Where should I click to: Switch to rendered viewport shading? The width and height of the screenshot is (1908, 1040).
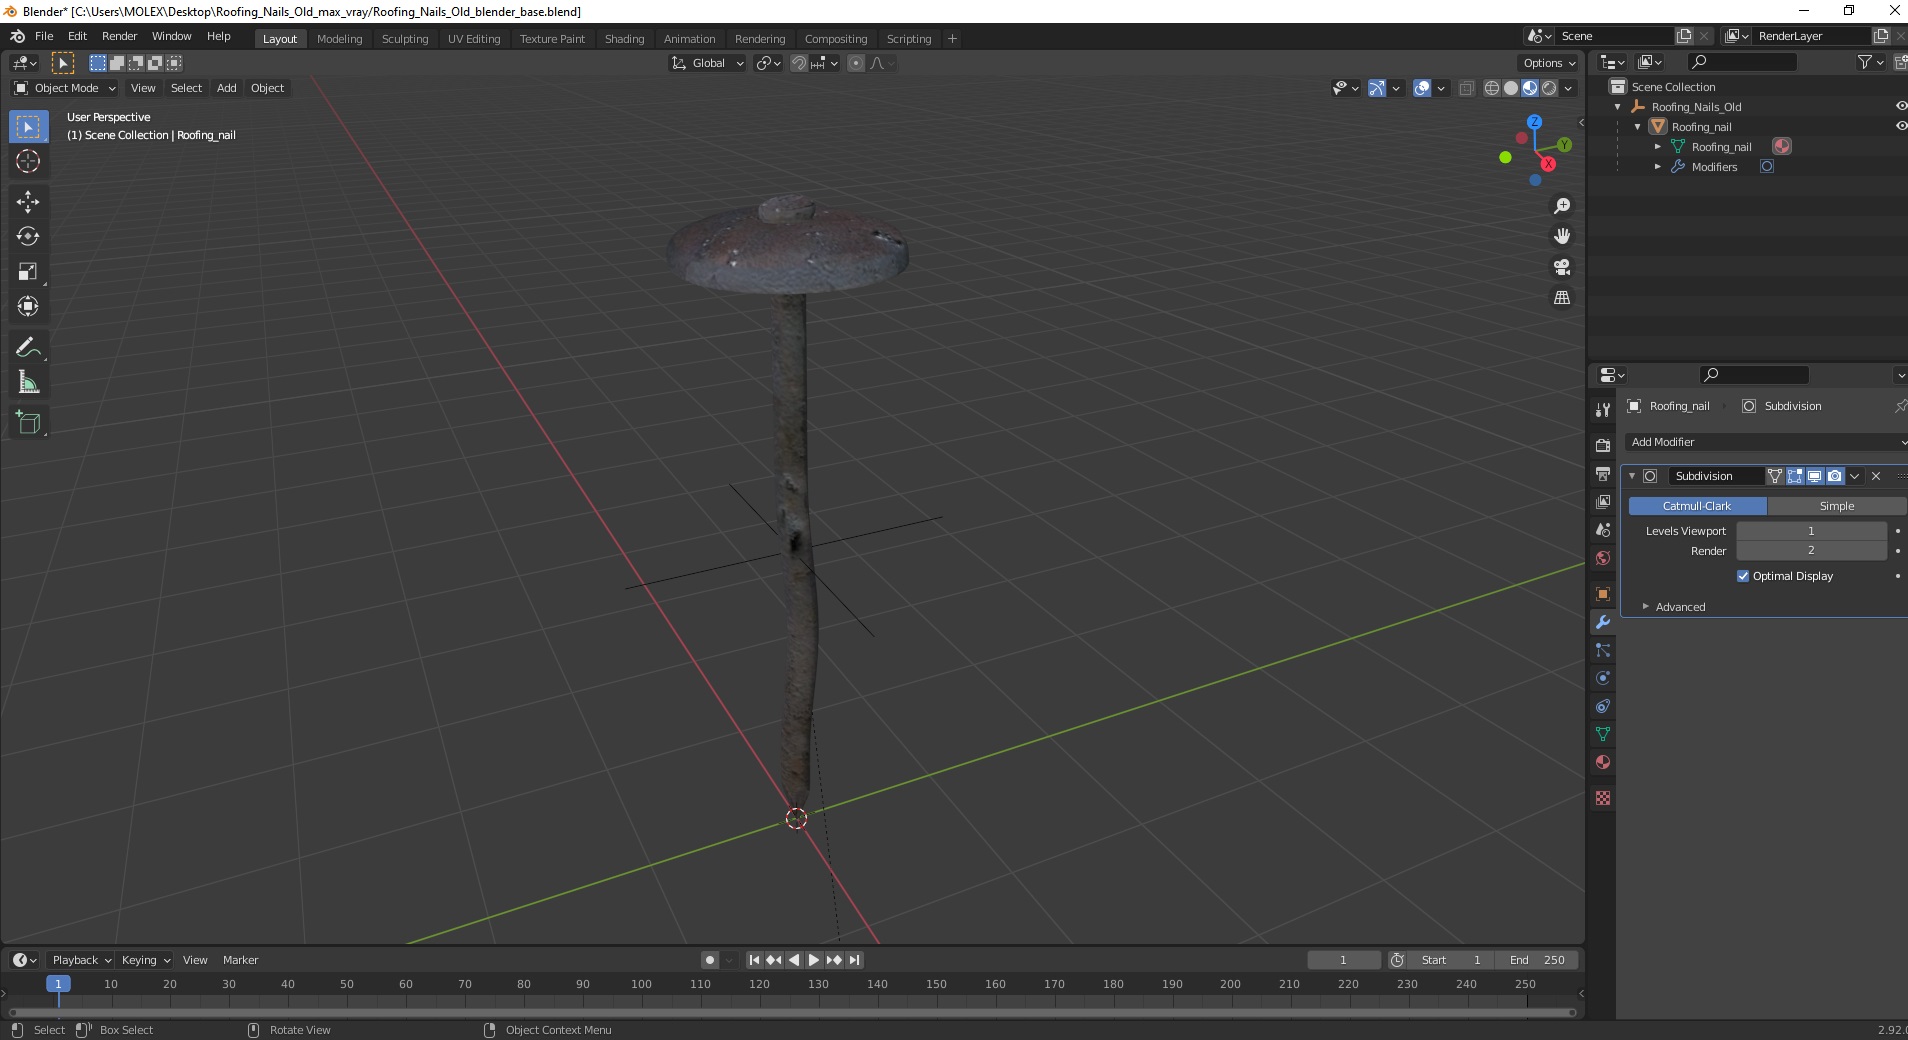(1549, 88)
